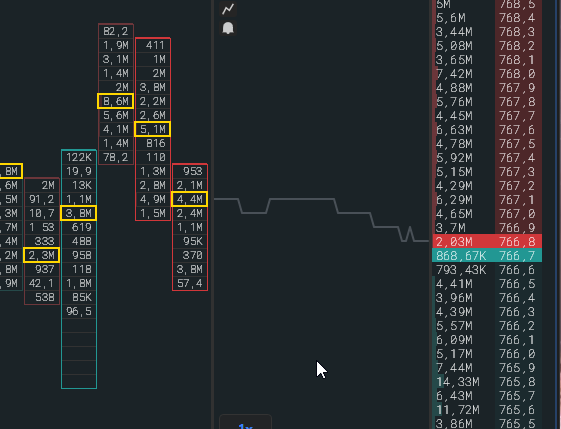Select the 11,72M bid volume
Image resolution: width=561 pixels, height=429 pixels.
pyautogui.click(x=458, y=410)
